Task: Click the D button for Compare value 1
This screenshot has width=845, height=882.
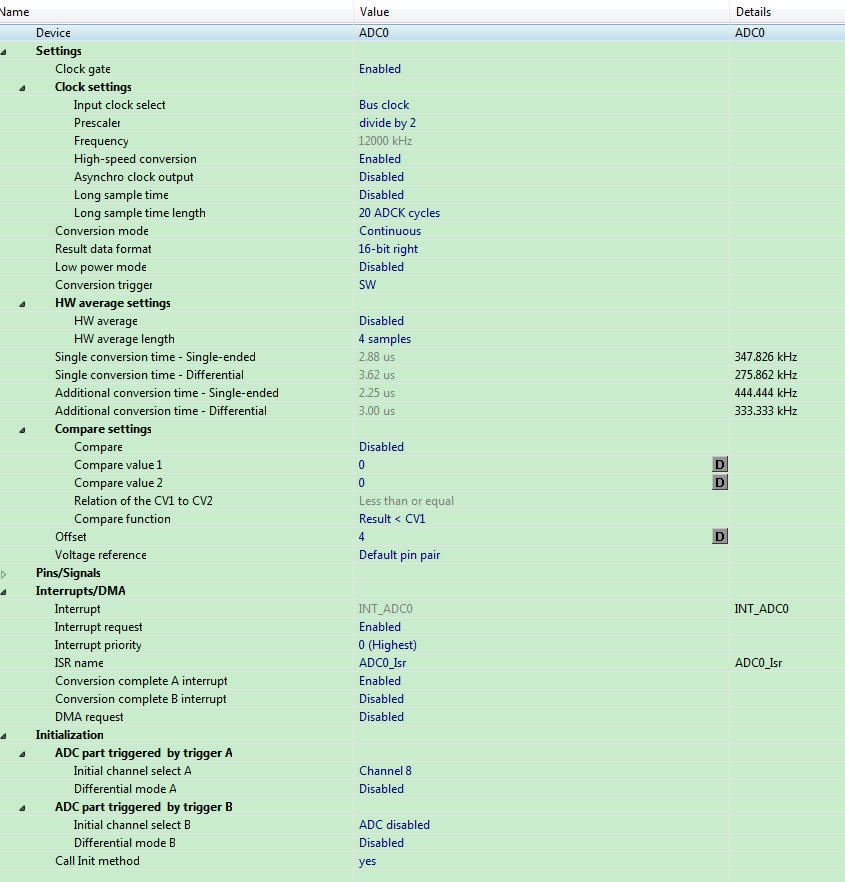Action: (x=720, y=465)
